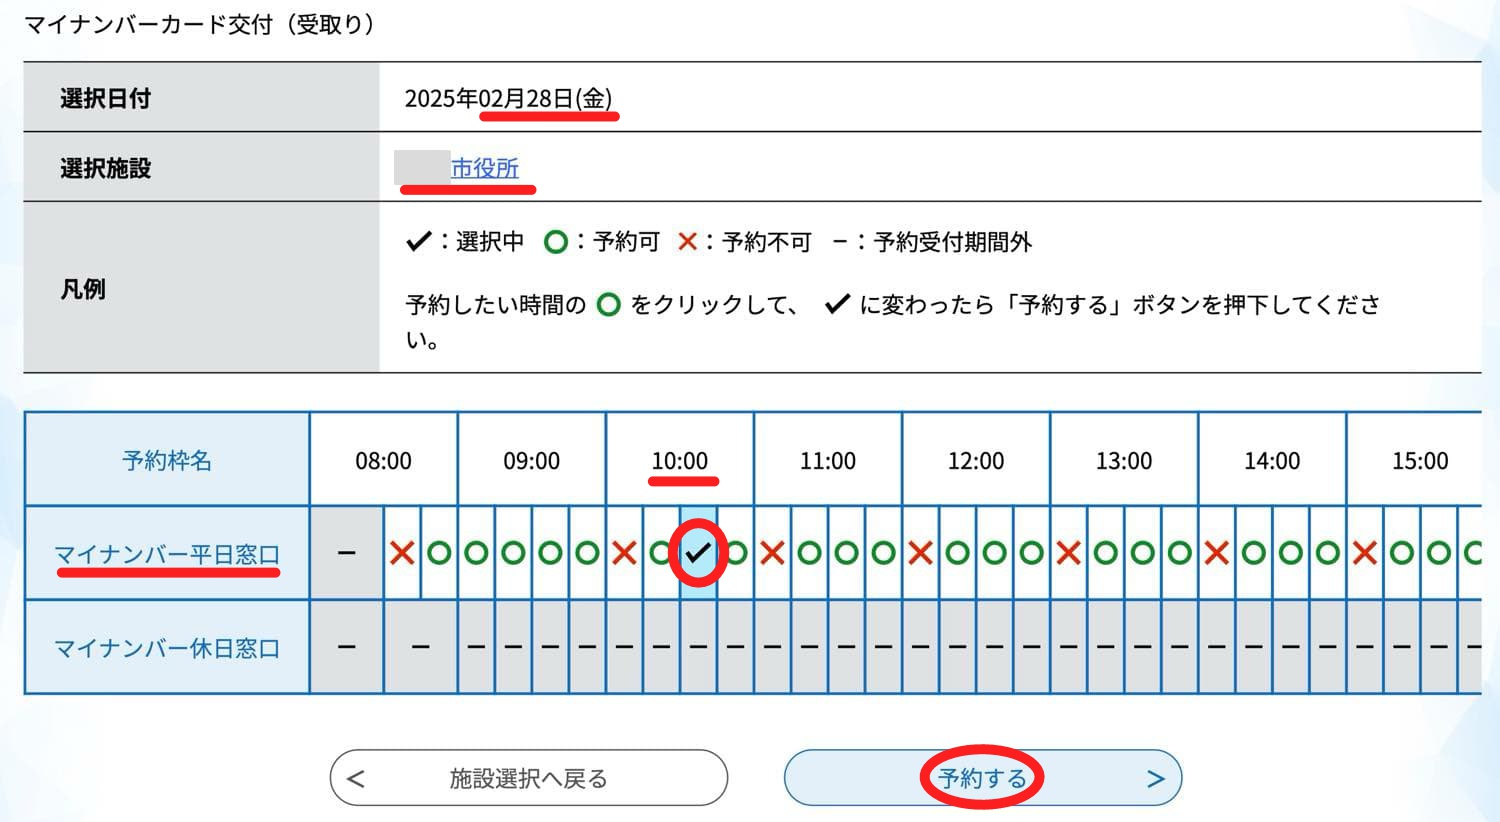Screen dimensions: 1500x822
Task: Click the 予約する reserve button
Action: coord(983,778)
